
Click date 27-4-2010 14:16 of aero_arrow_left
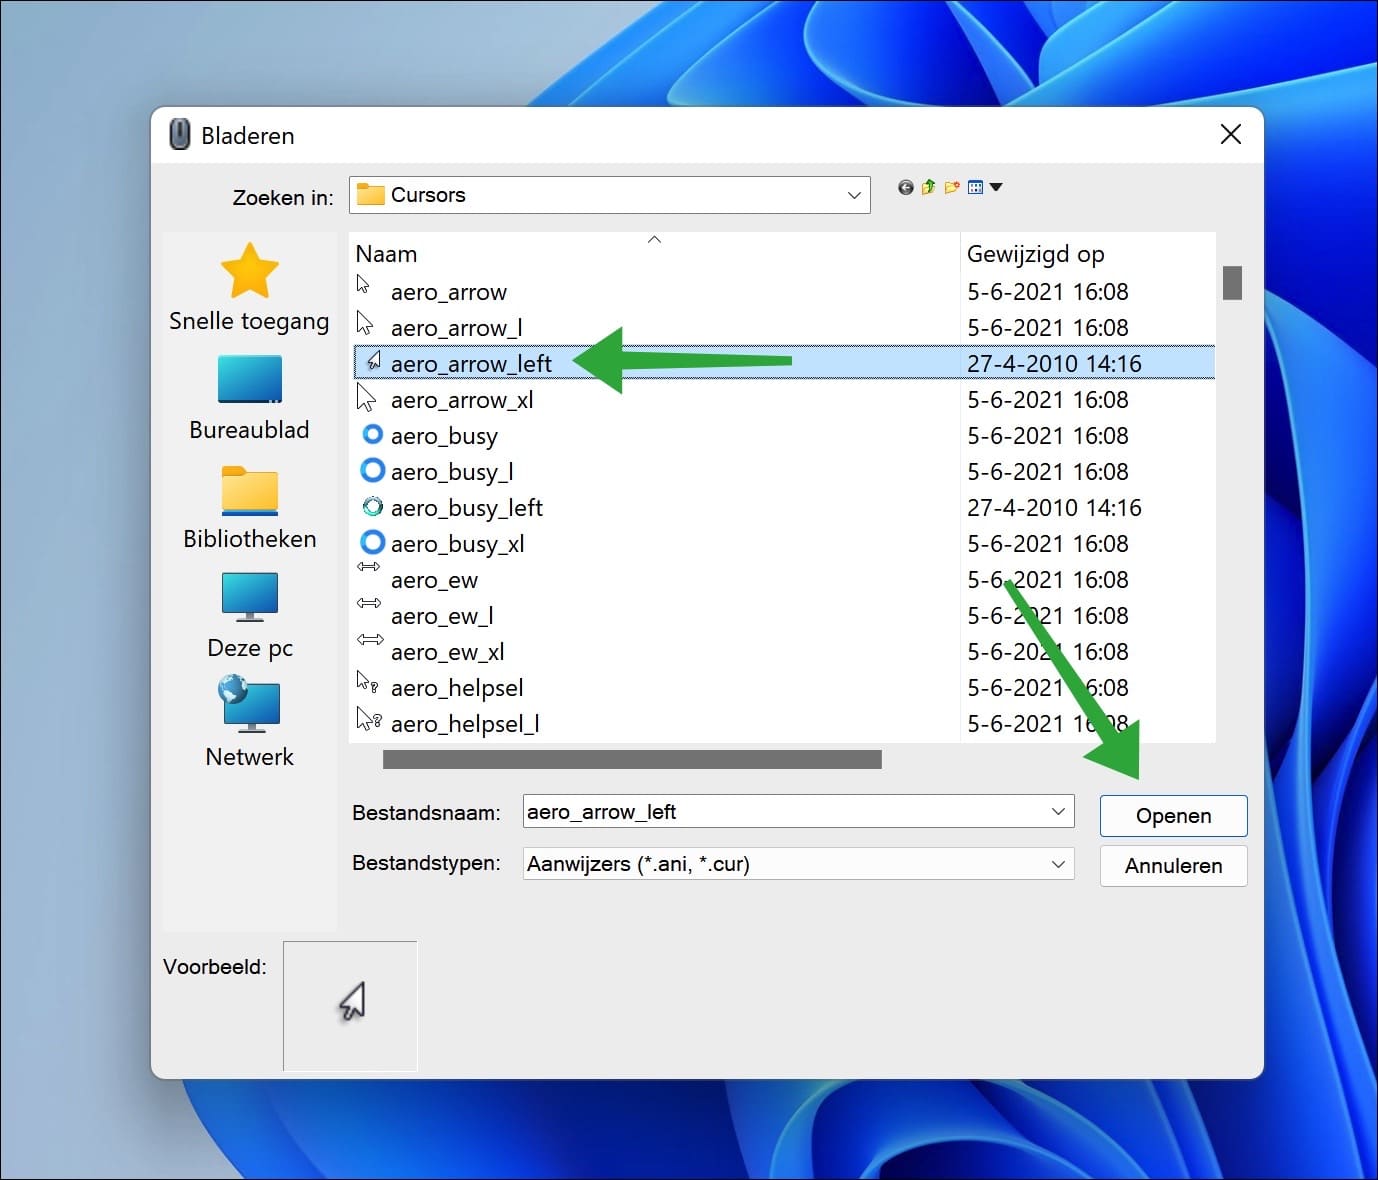click(1054, 364)
